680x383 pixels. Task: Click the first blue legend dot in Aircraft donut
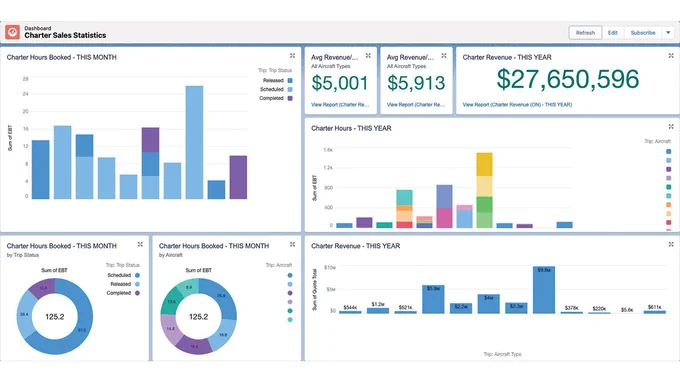click(290, 275)
